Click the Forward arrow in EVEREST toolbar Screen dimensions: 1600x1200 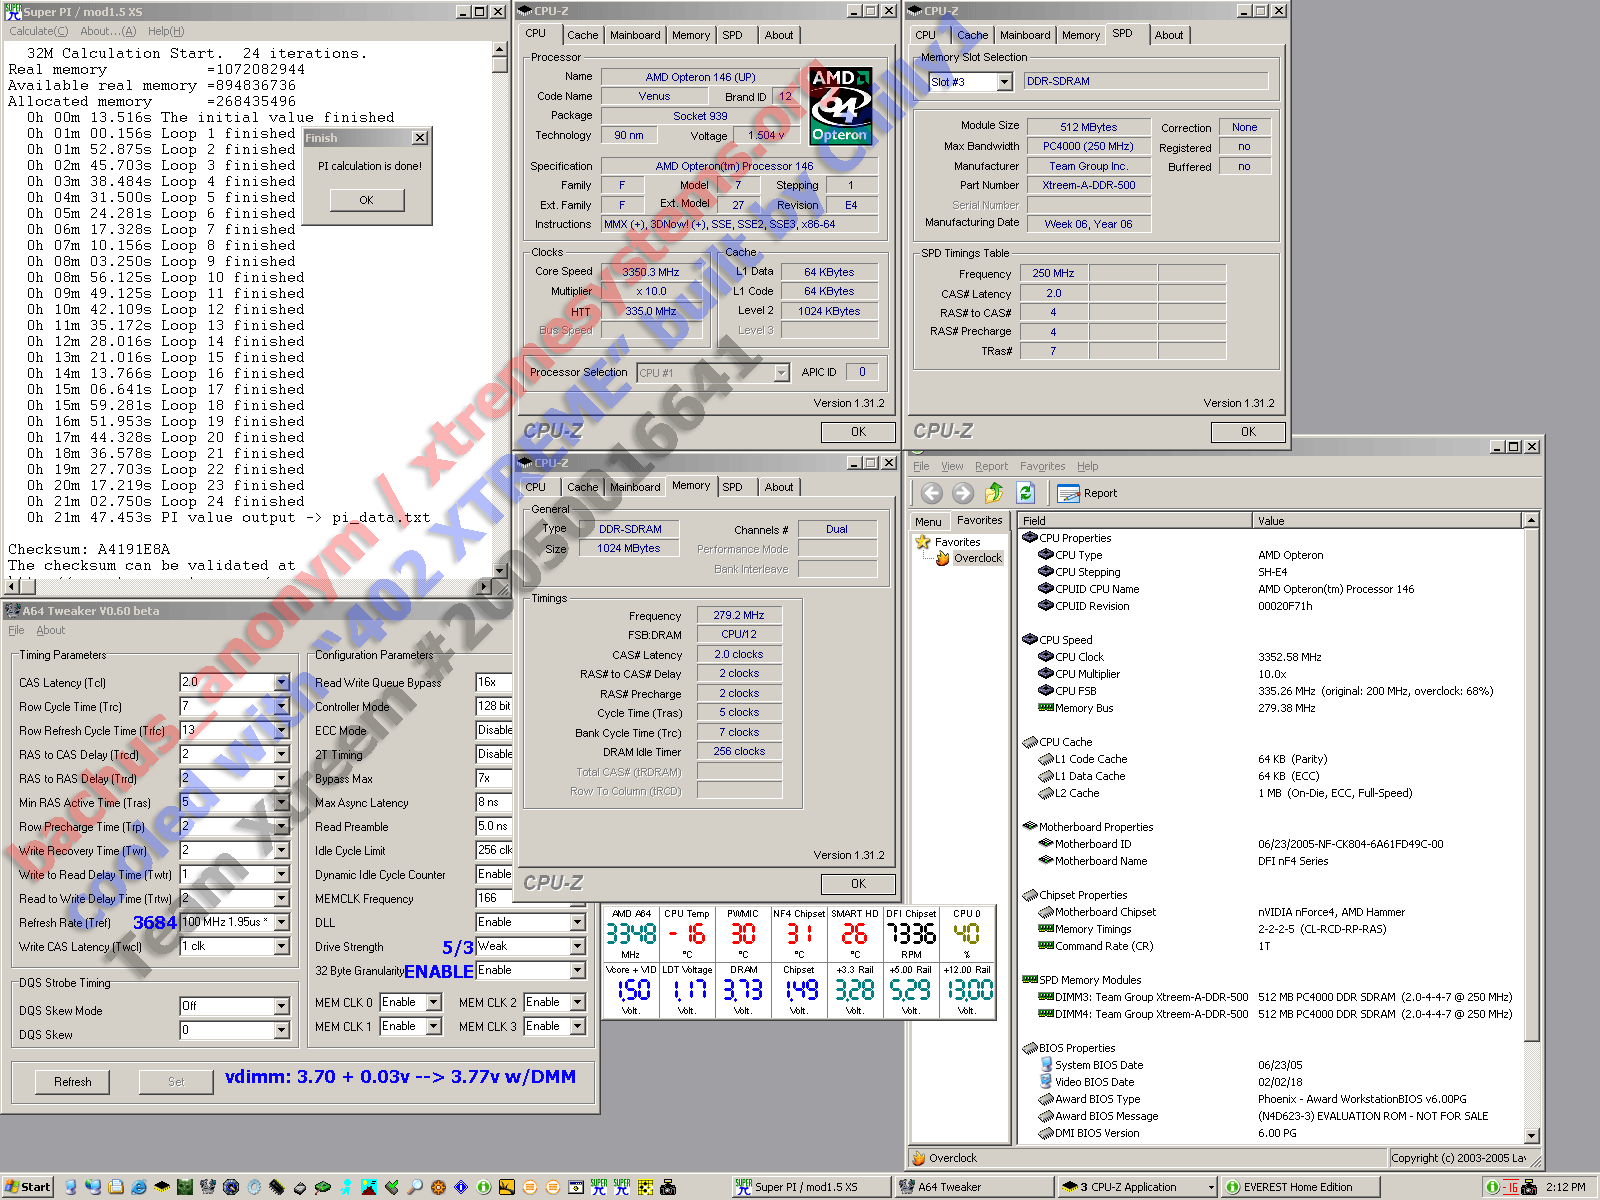coord(963,493)
